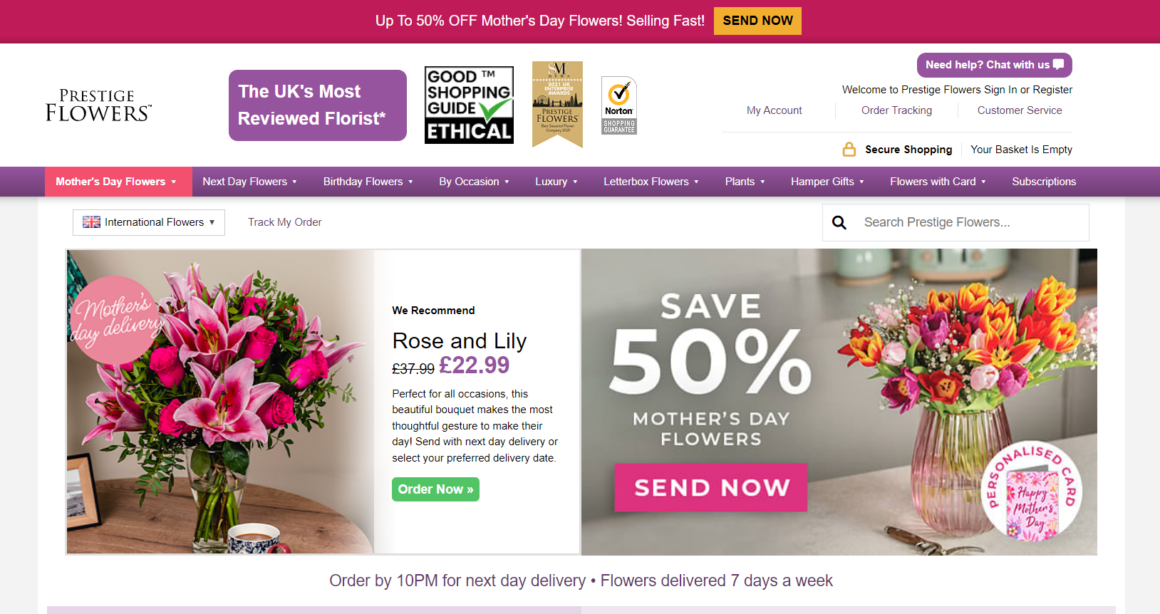Click the Prestige Flowers logo
Screen dimensions: 1160x614
[98, 105]
